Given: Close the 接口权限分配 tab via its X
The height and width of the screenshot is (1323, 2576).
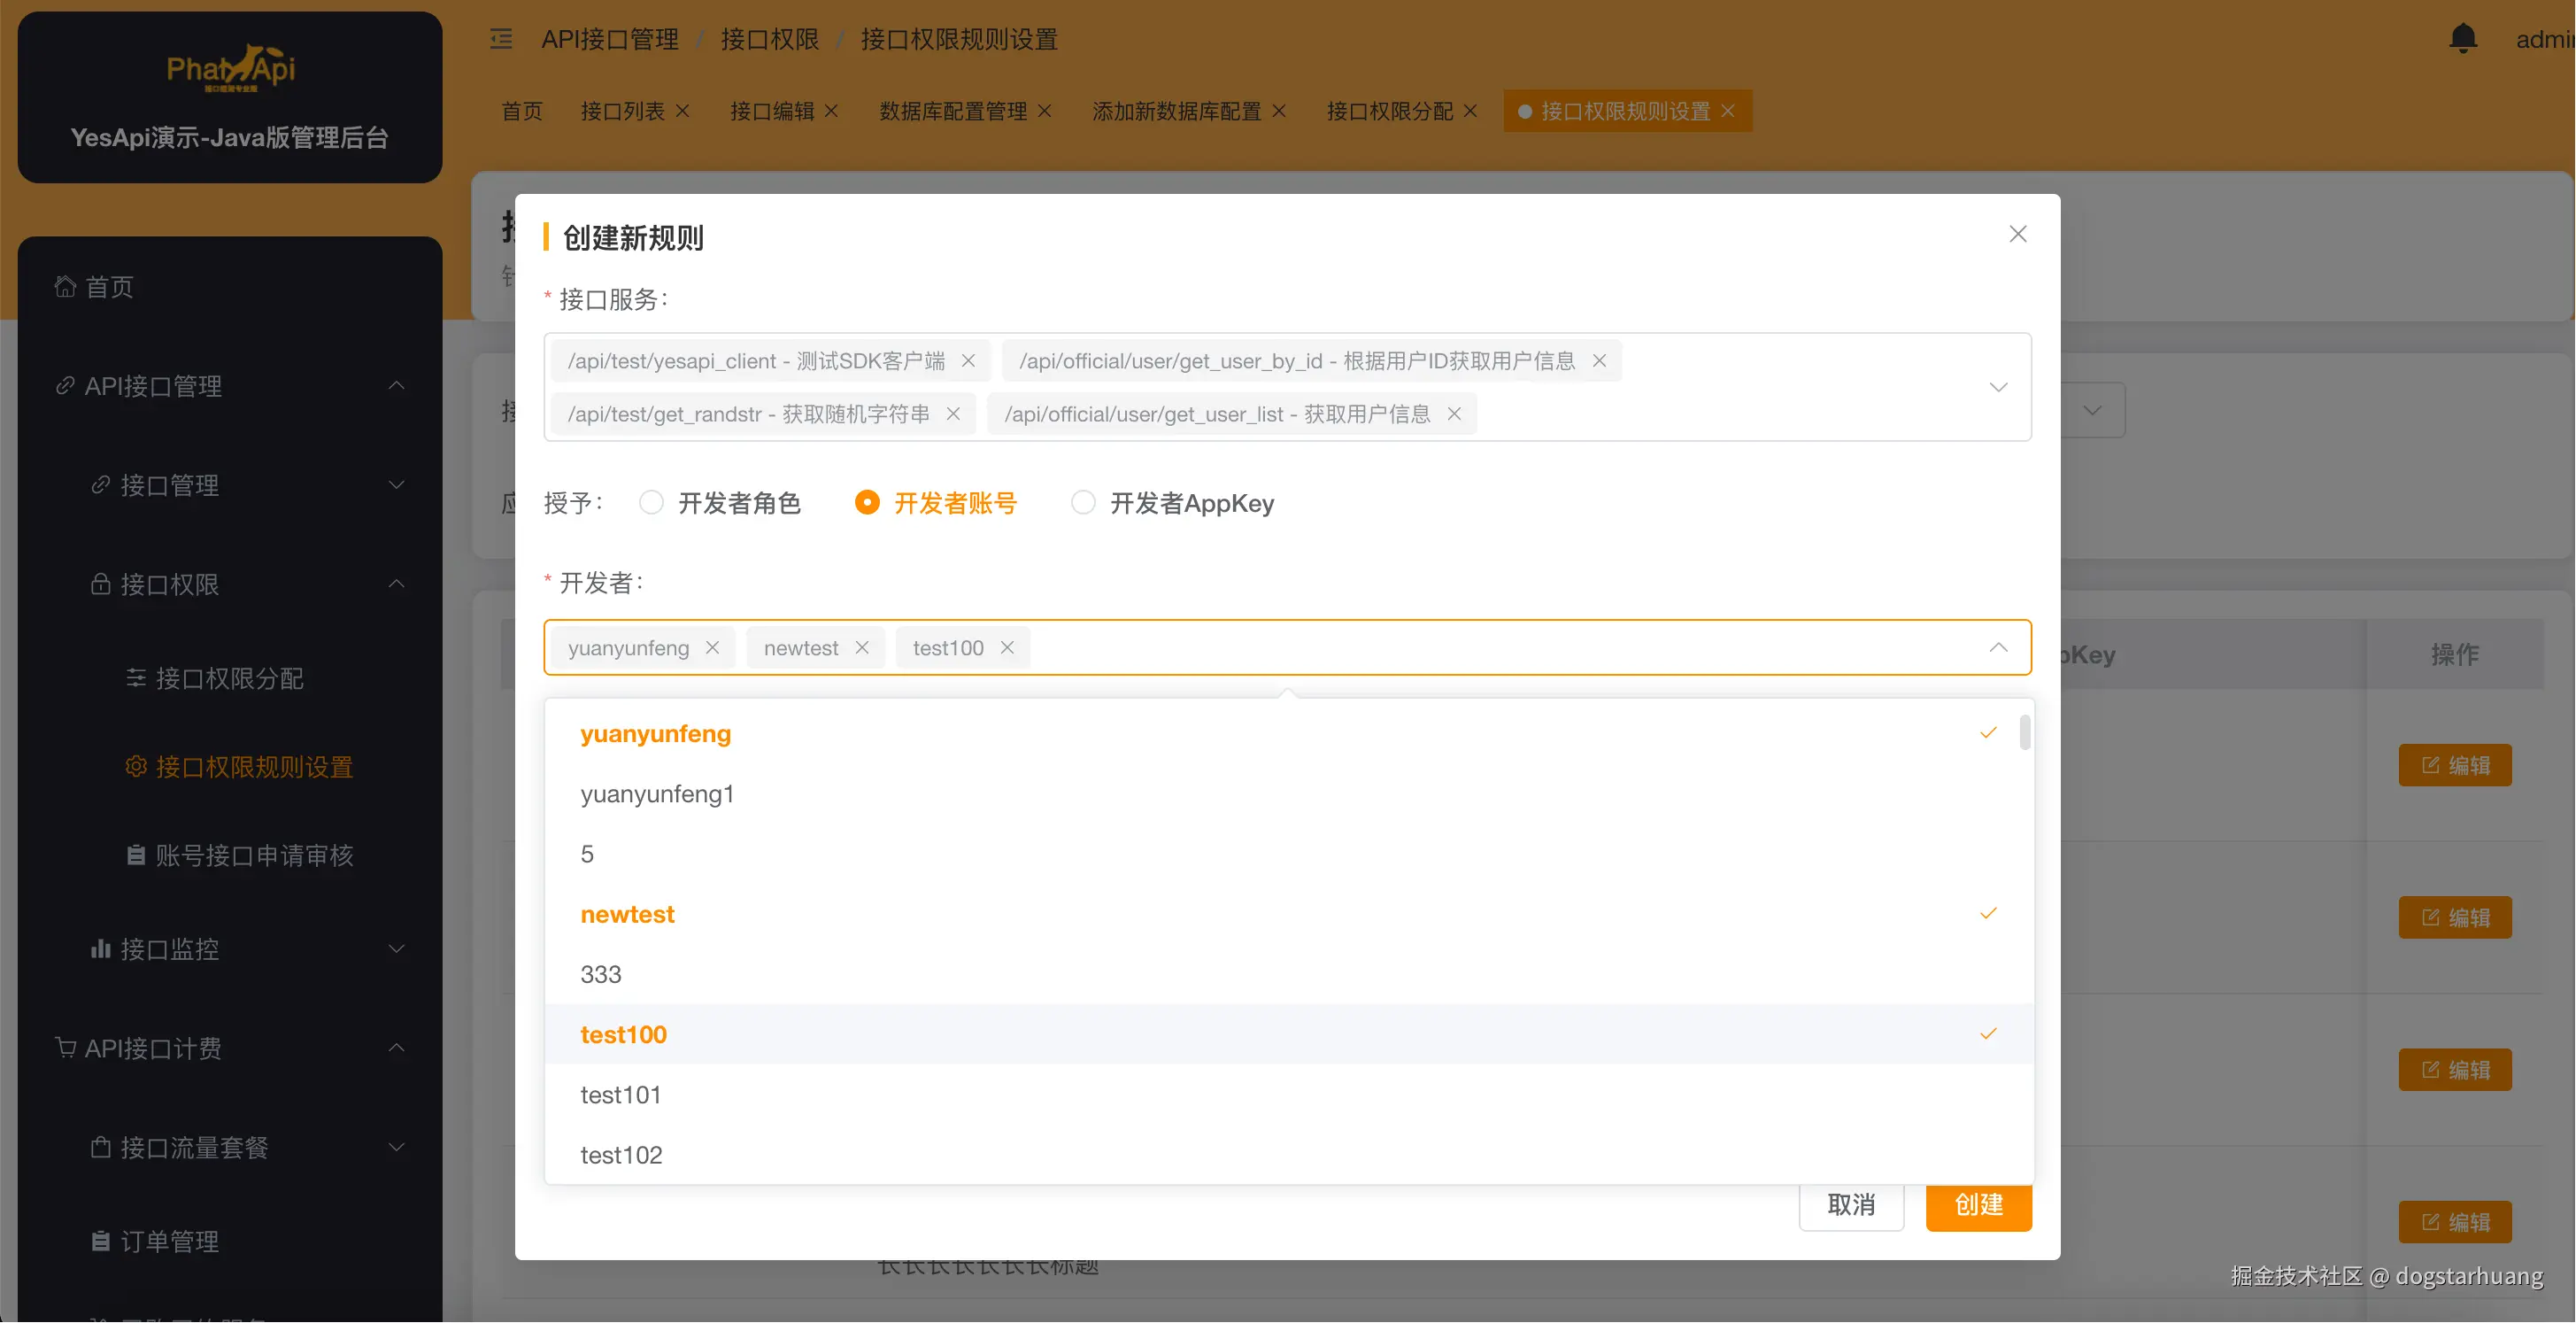Looking at the screenshot, I should pyautogui.click(x=1470, y=111).
